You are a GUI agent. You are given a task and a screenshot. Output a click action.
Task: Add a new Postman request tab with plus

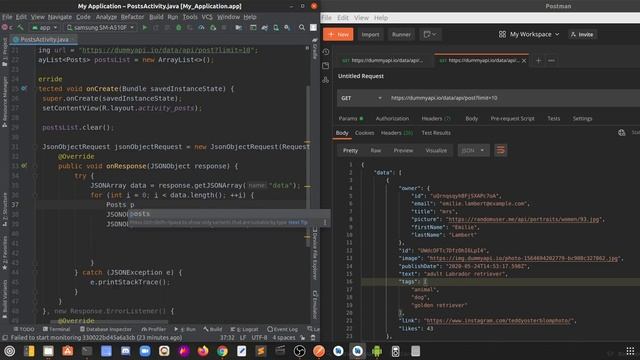pyautogui.click(x=538, y=60)
